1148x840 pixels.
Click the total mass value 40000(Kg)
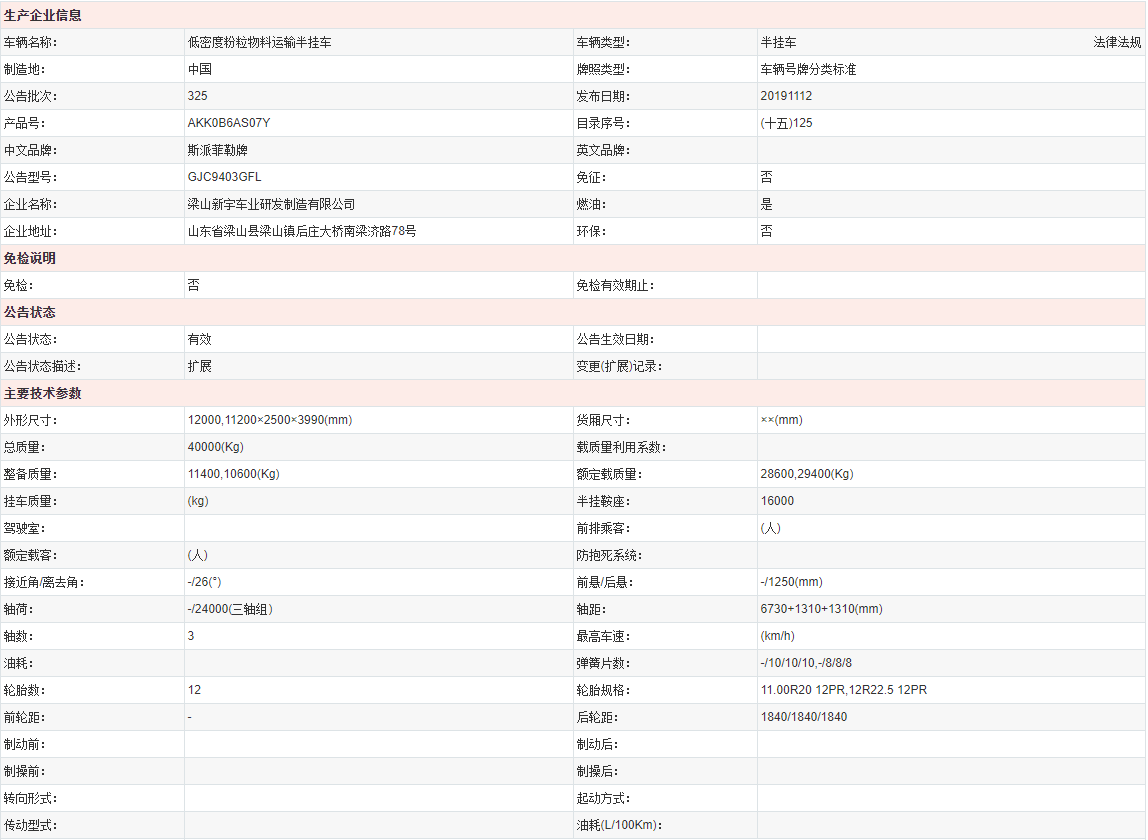(215, 447)
